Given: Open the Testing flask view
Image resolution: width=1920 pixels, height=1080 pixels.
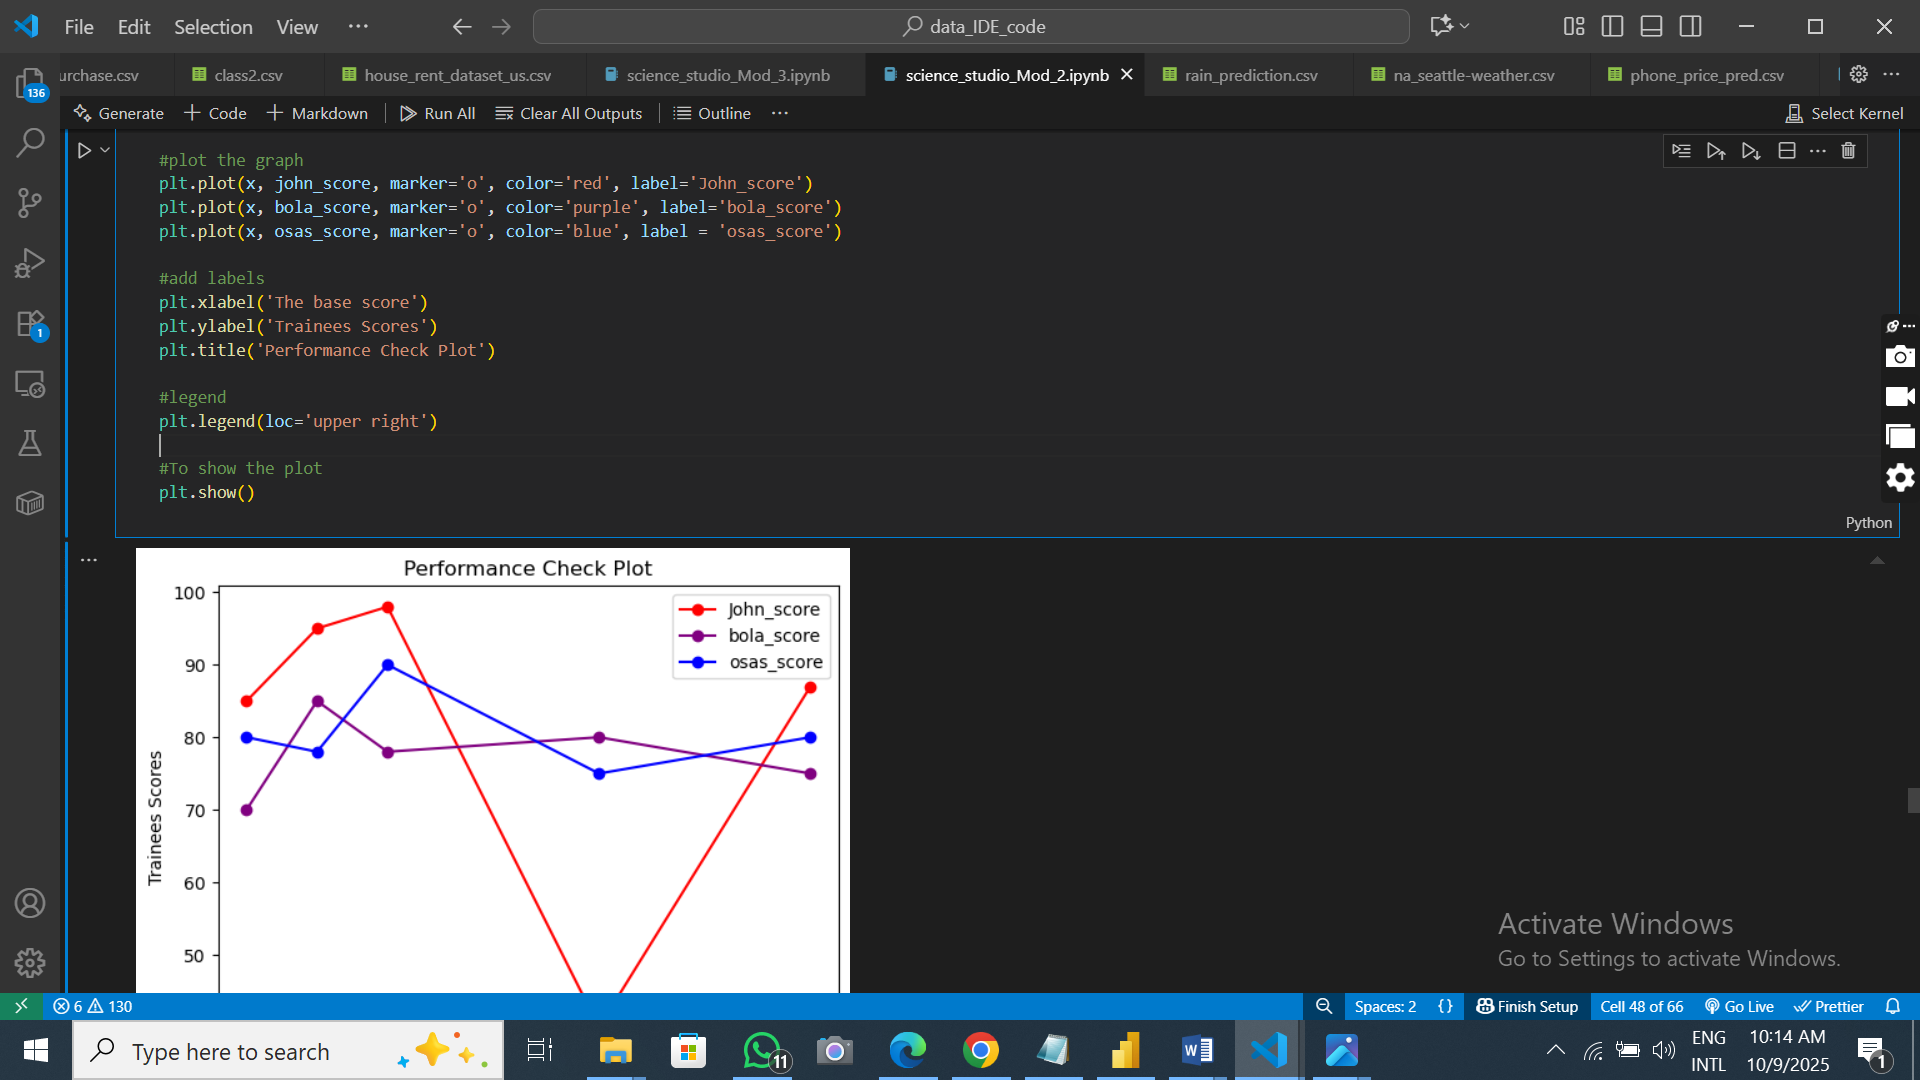Looking at the screenshot, I should coord(30,443).
